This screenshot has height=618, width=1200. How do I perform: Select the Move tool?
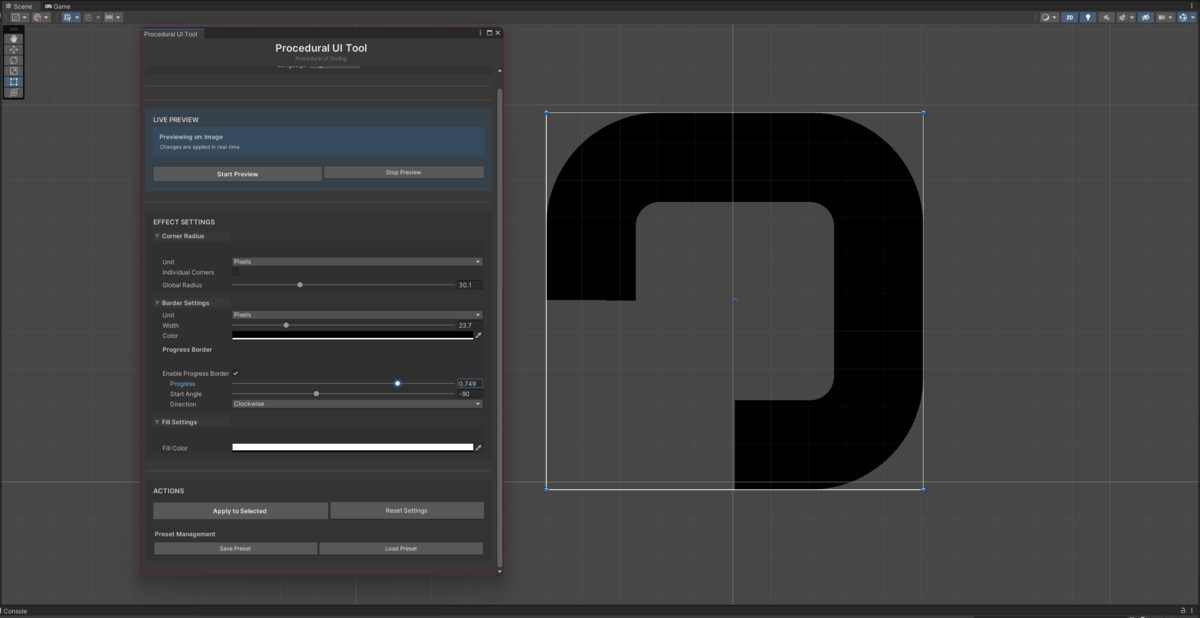(x=13, y=50)
